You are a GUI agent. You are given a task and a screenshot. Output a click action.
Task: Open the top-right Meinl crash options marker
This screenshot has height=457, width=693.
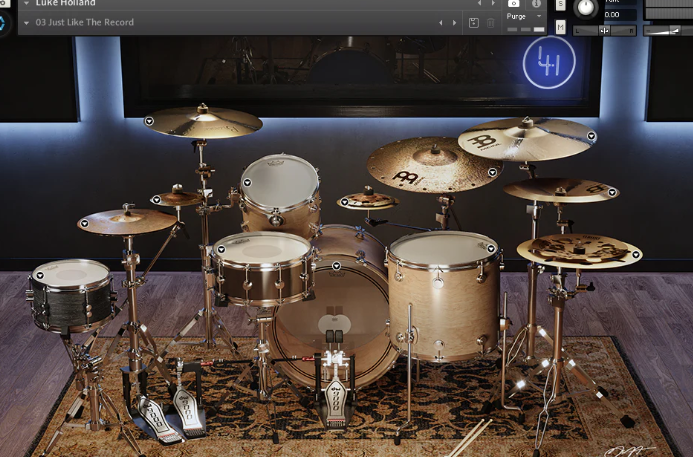point(591,136)
